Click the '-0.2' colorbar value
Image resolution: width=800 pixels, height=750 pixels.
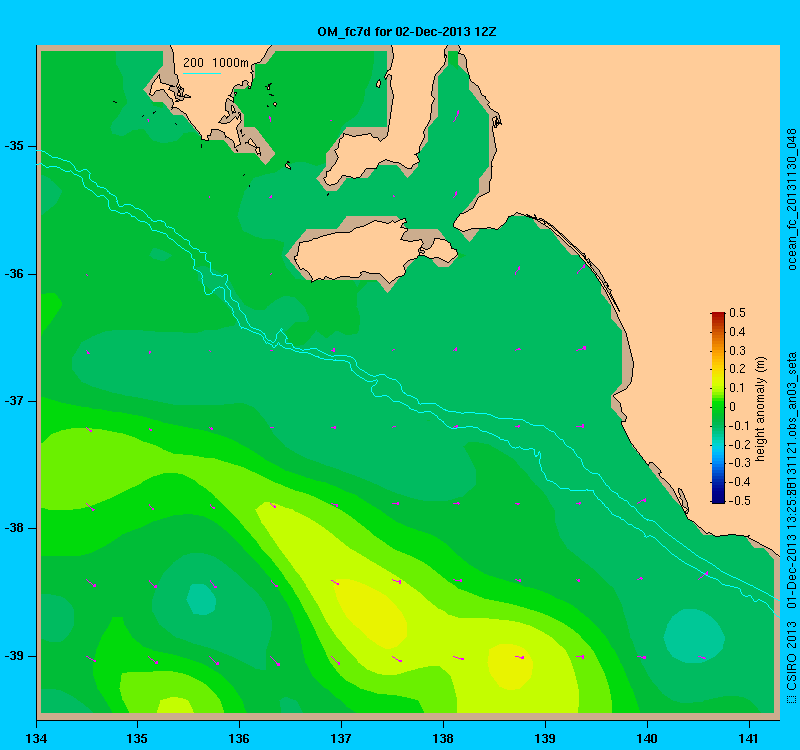740,444
